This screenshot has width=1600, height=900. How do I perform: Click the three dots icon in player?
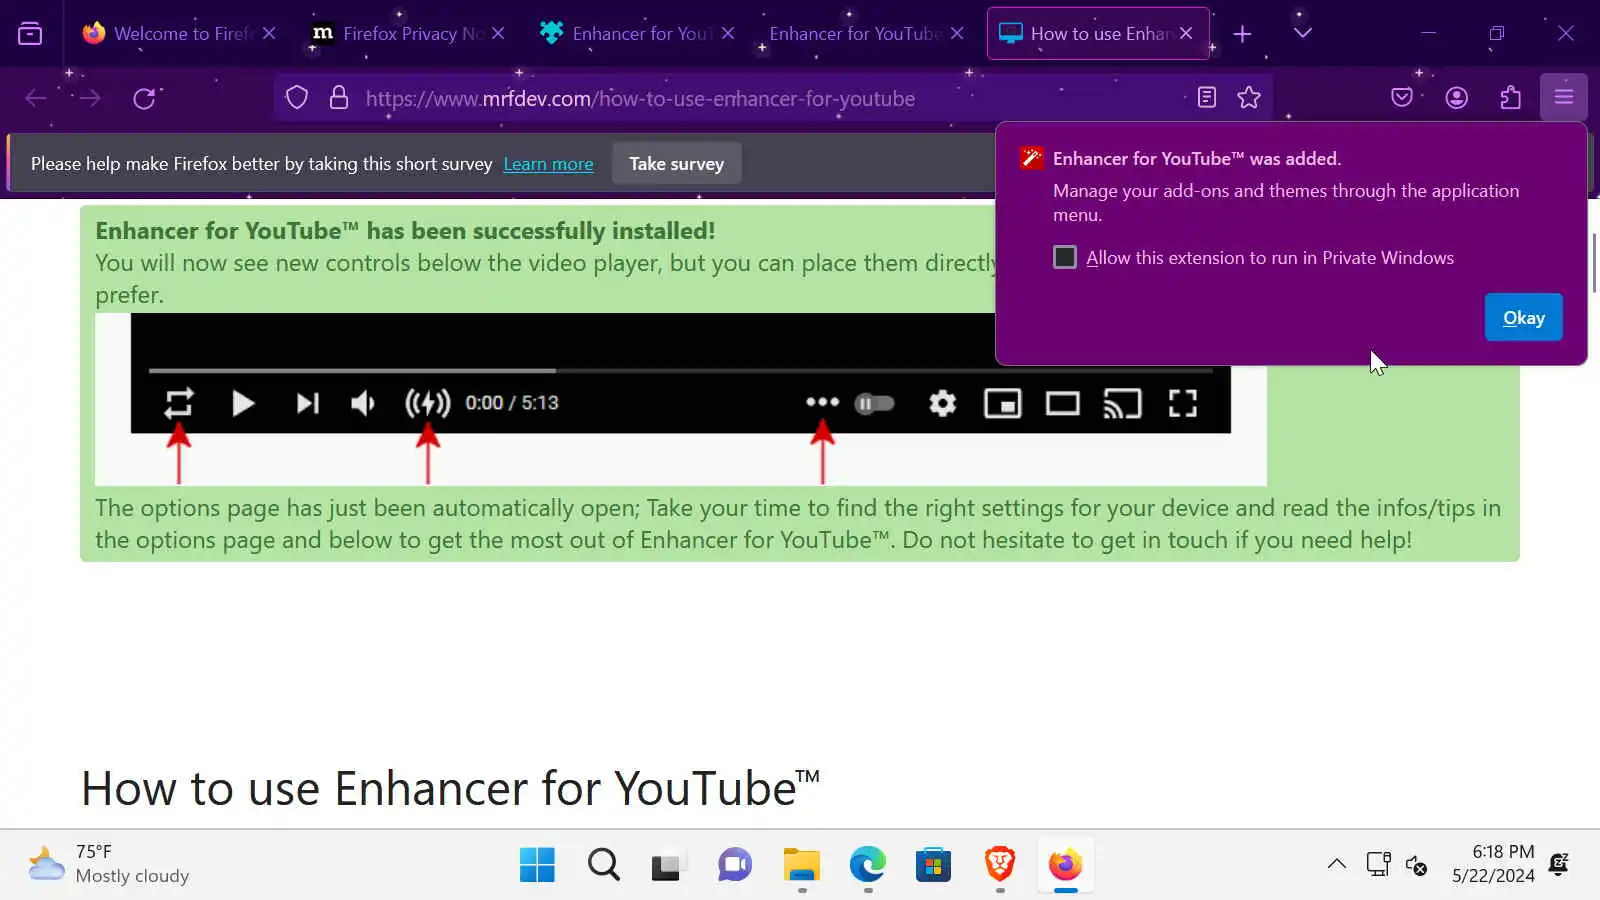[822, 402]
